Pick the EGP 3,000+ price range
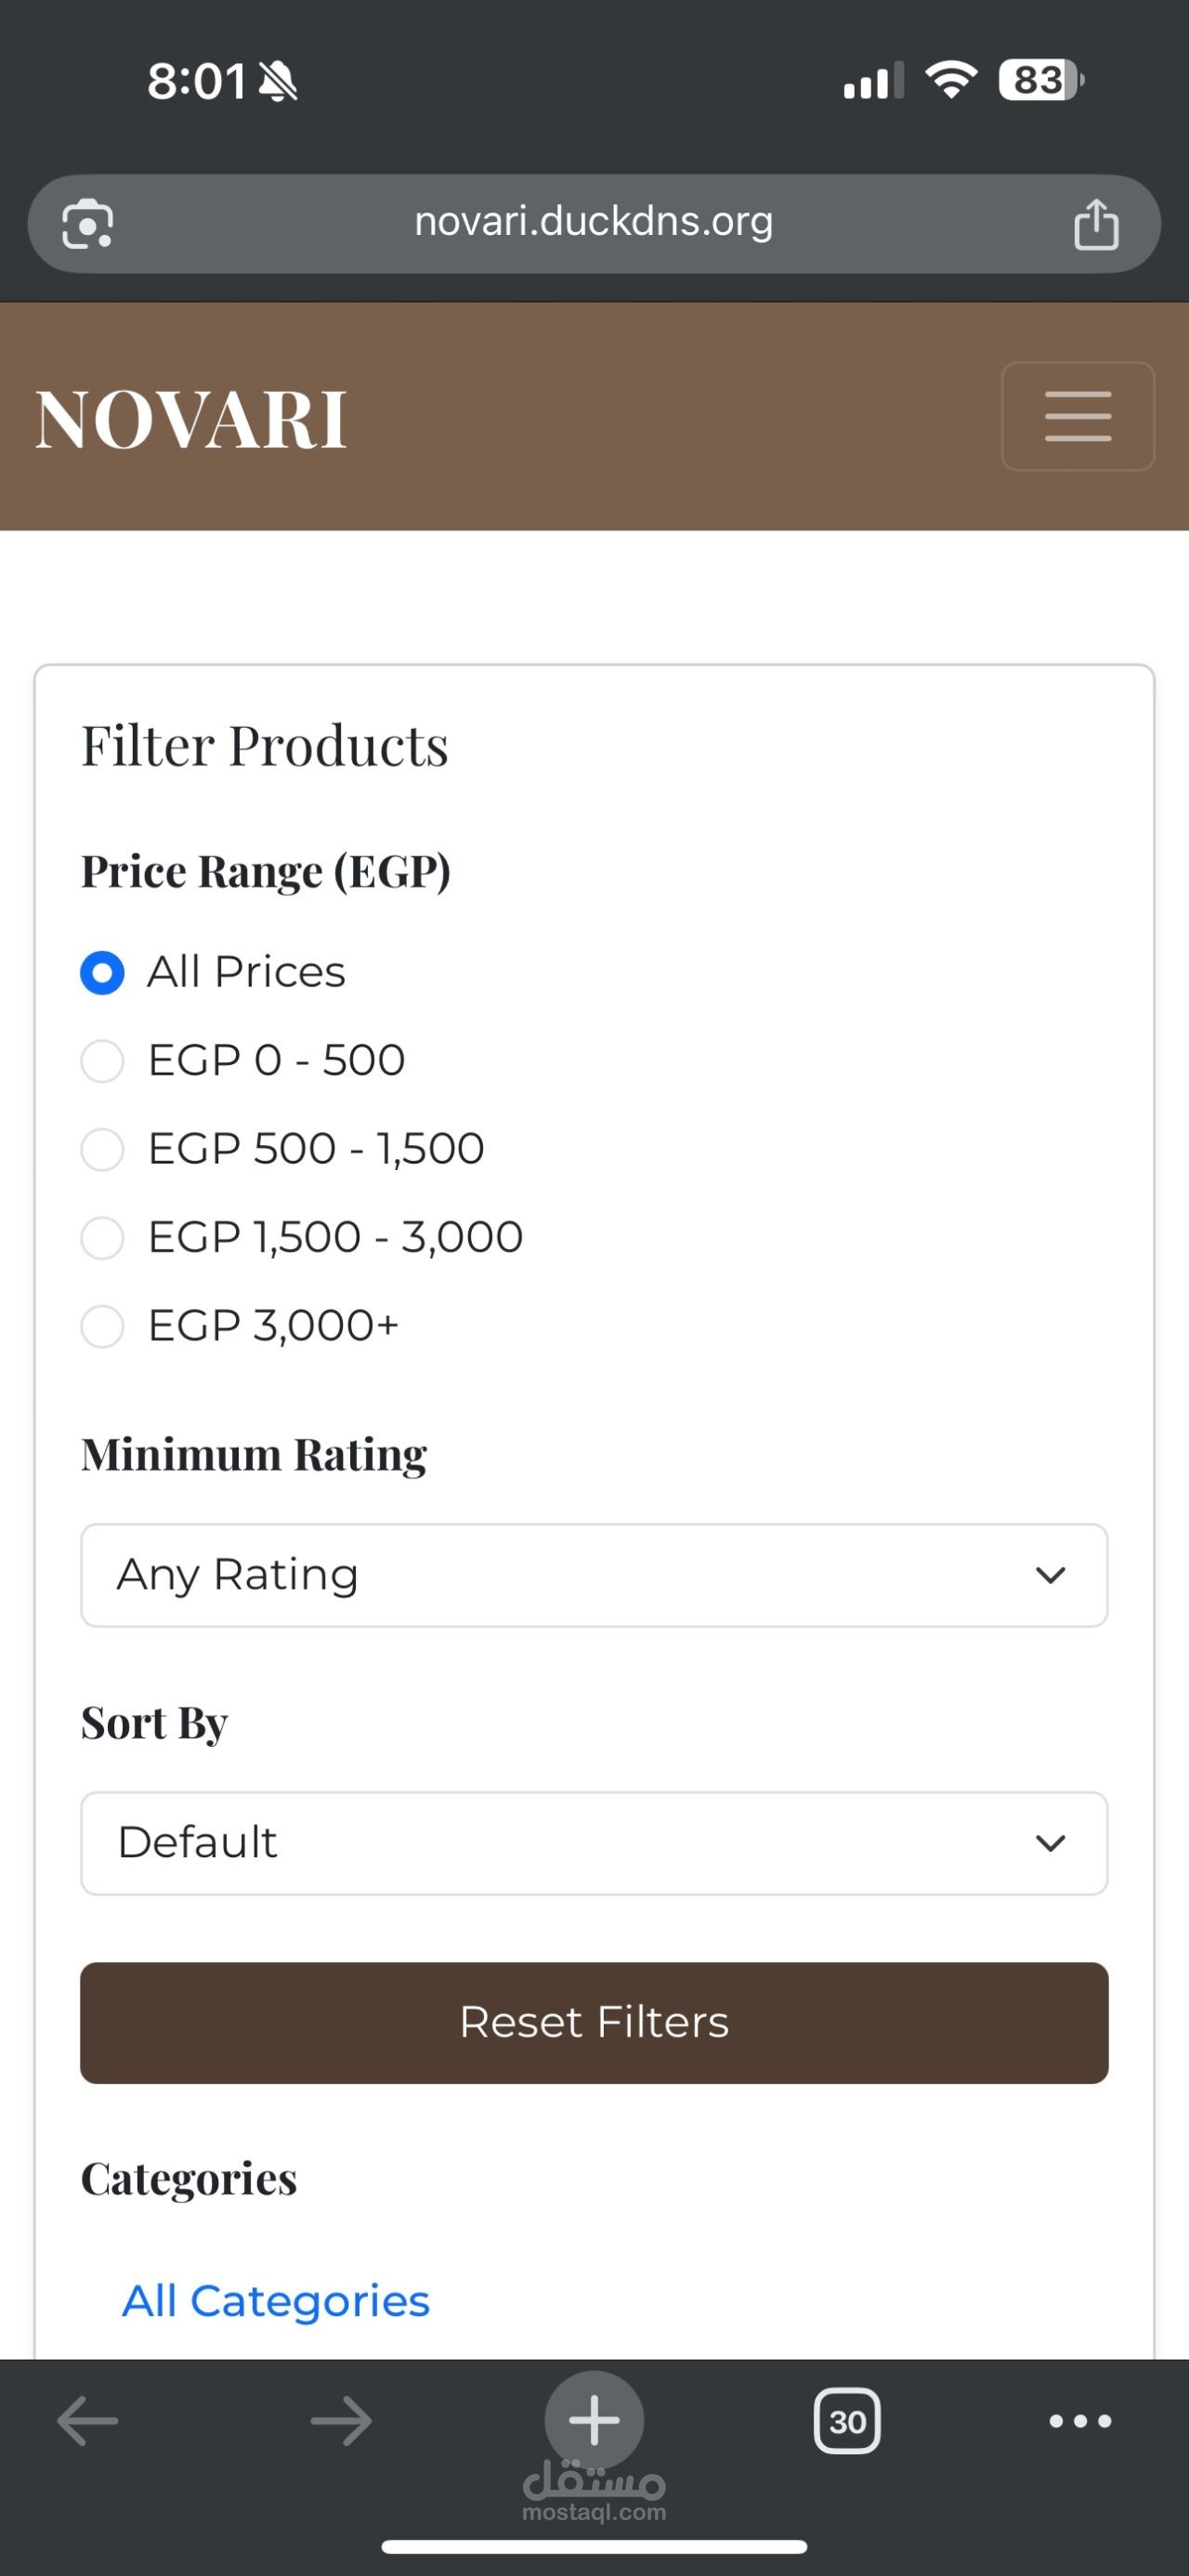Viewport: 1189px width, 2576px height. (102, 1326)
